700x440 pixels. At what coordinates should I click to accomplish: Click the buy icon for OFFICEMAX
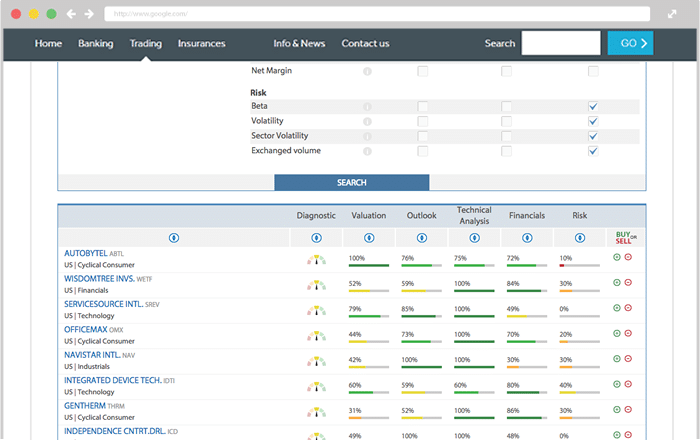click(x=617, y=333)
